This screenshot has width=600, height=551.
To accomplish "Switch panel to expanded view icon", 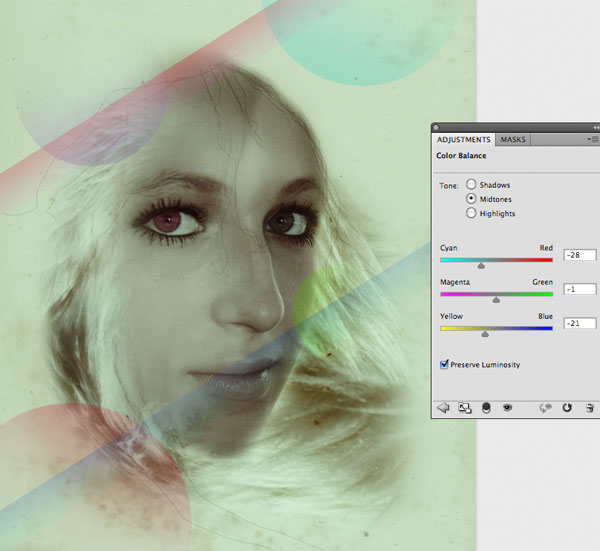I will (x=465, y=408).
